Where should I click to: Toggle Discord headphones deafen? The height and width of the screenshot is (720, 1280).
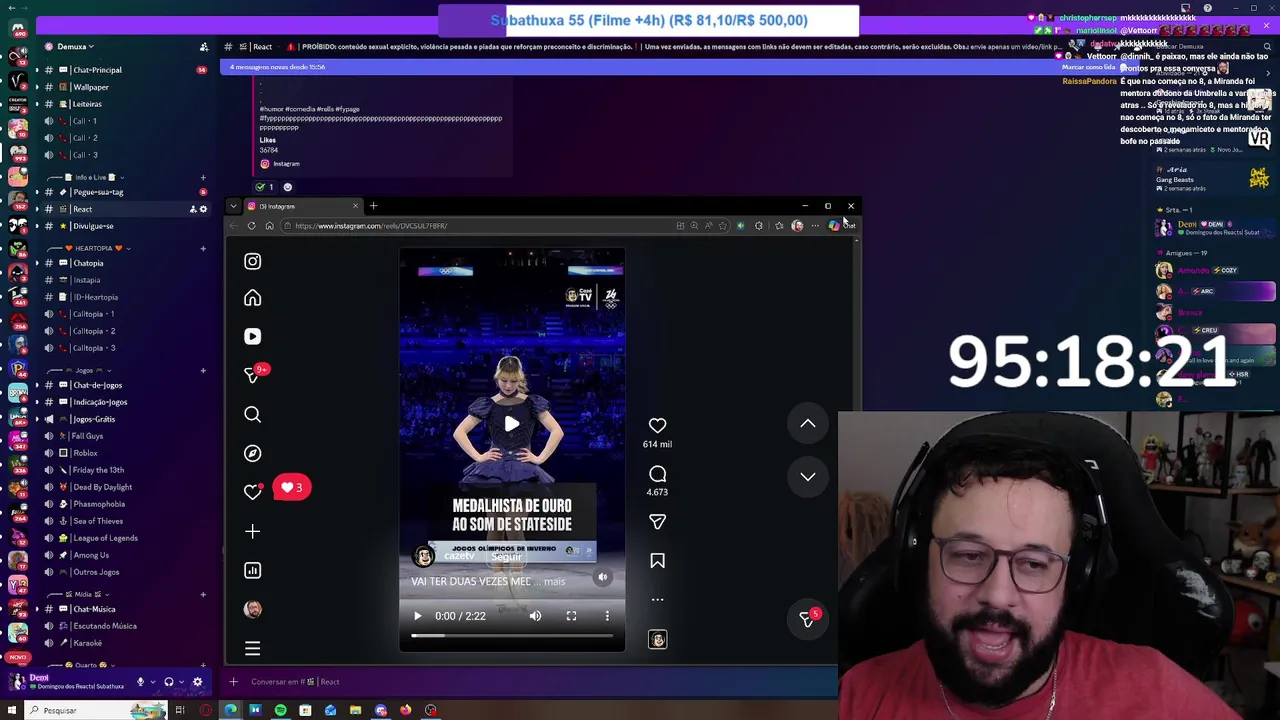tap(168, 682)
